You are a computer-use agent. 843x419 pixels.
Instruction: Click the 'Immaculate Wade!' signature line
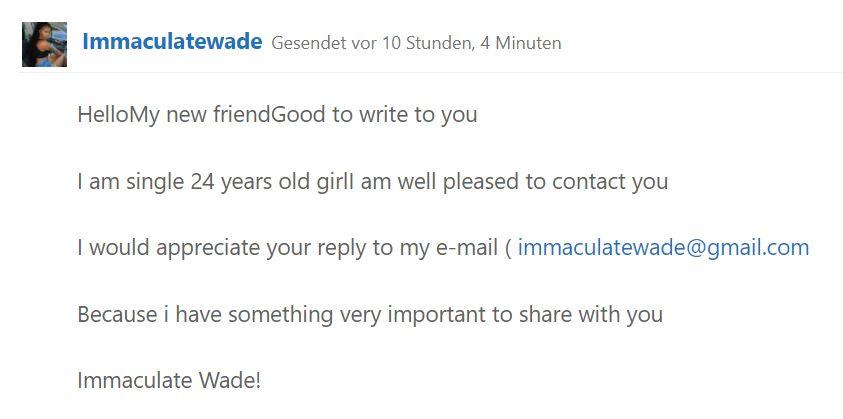[169, 381]
